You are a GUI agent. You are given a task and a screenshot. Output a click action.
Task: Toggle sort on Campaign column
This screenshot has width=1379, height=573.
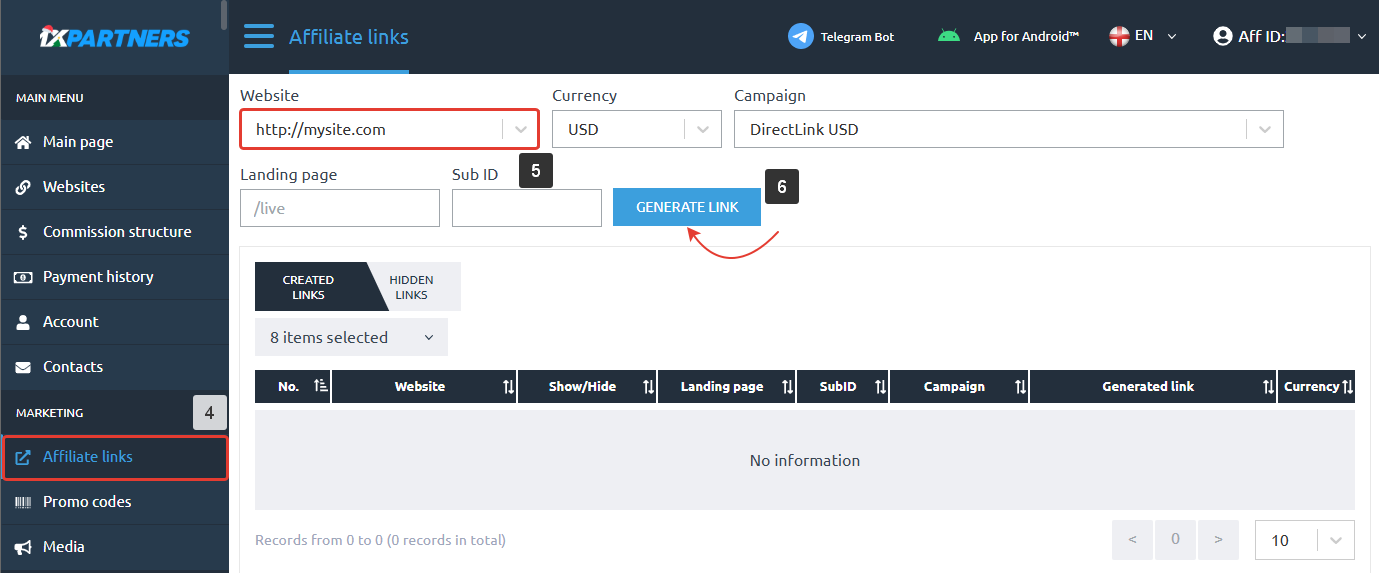click(1020, 387)
